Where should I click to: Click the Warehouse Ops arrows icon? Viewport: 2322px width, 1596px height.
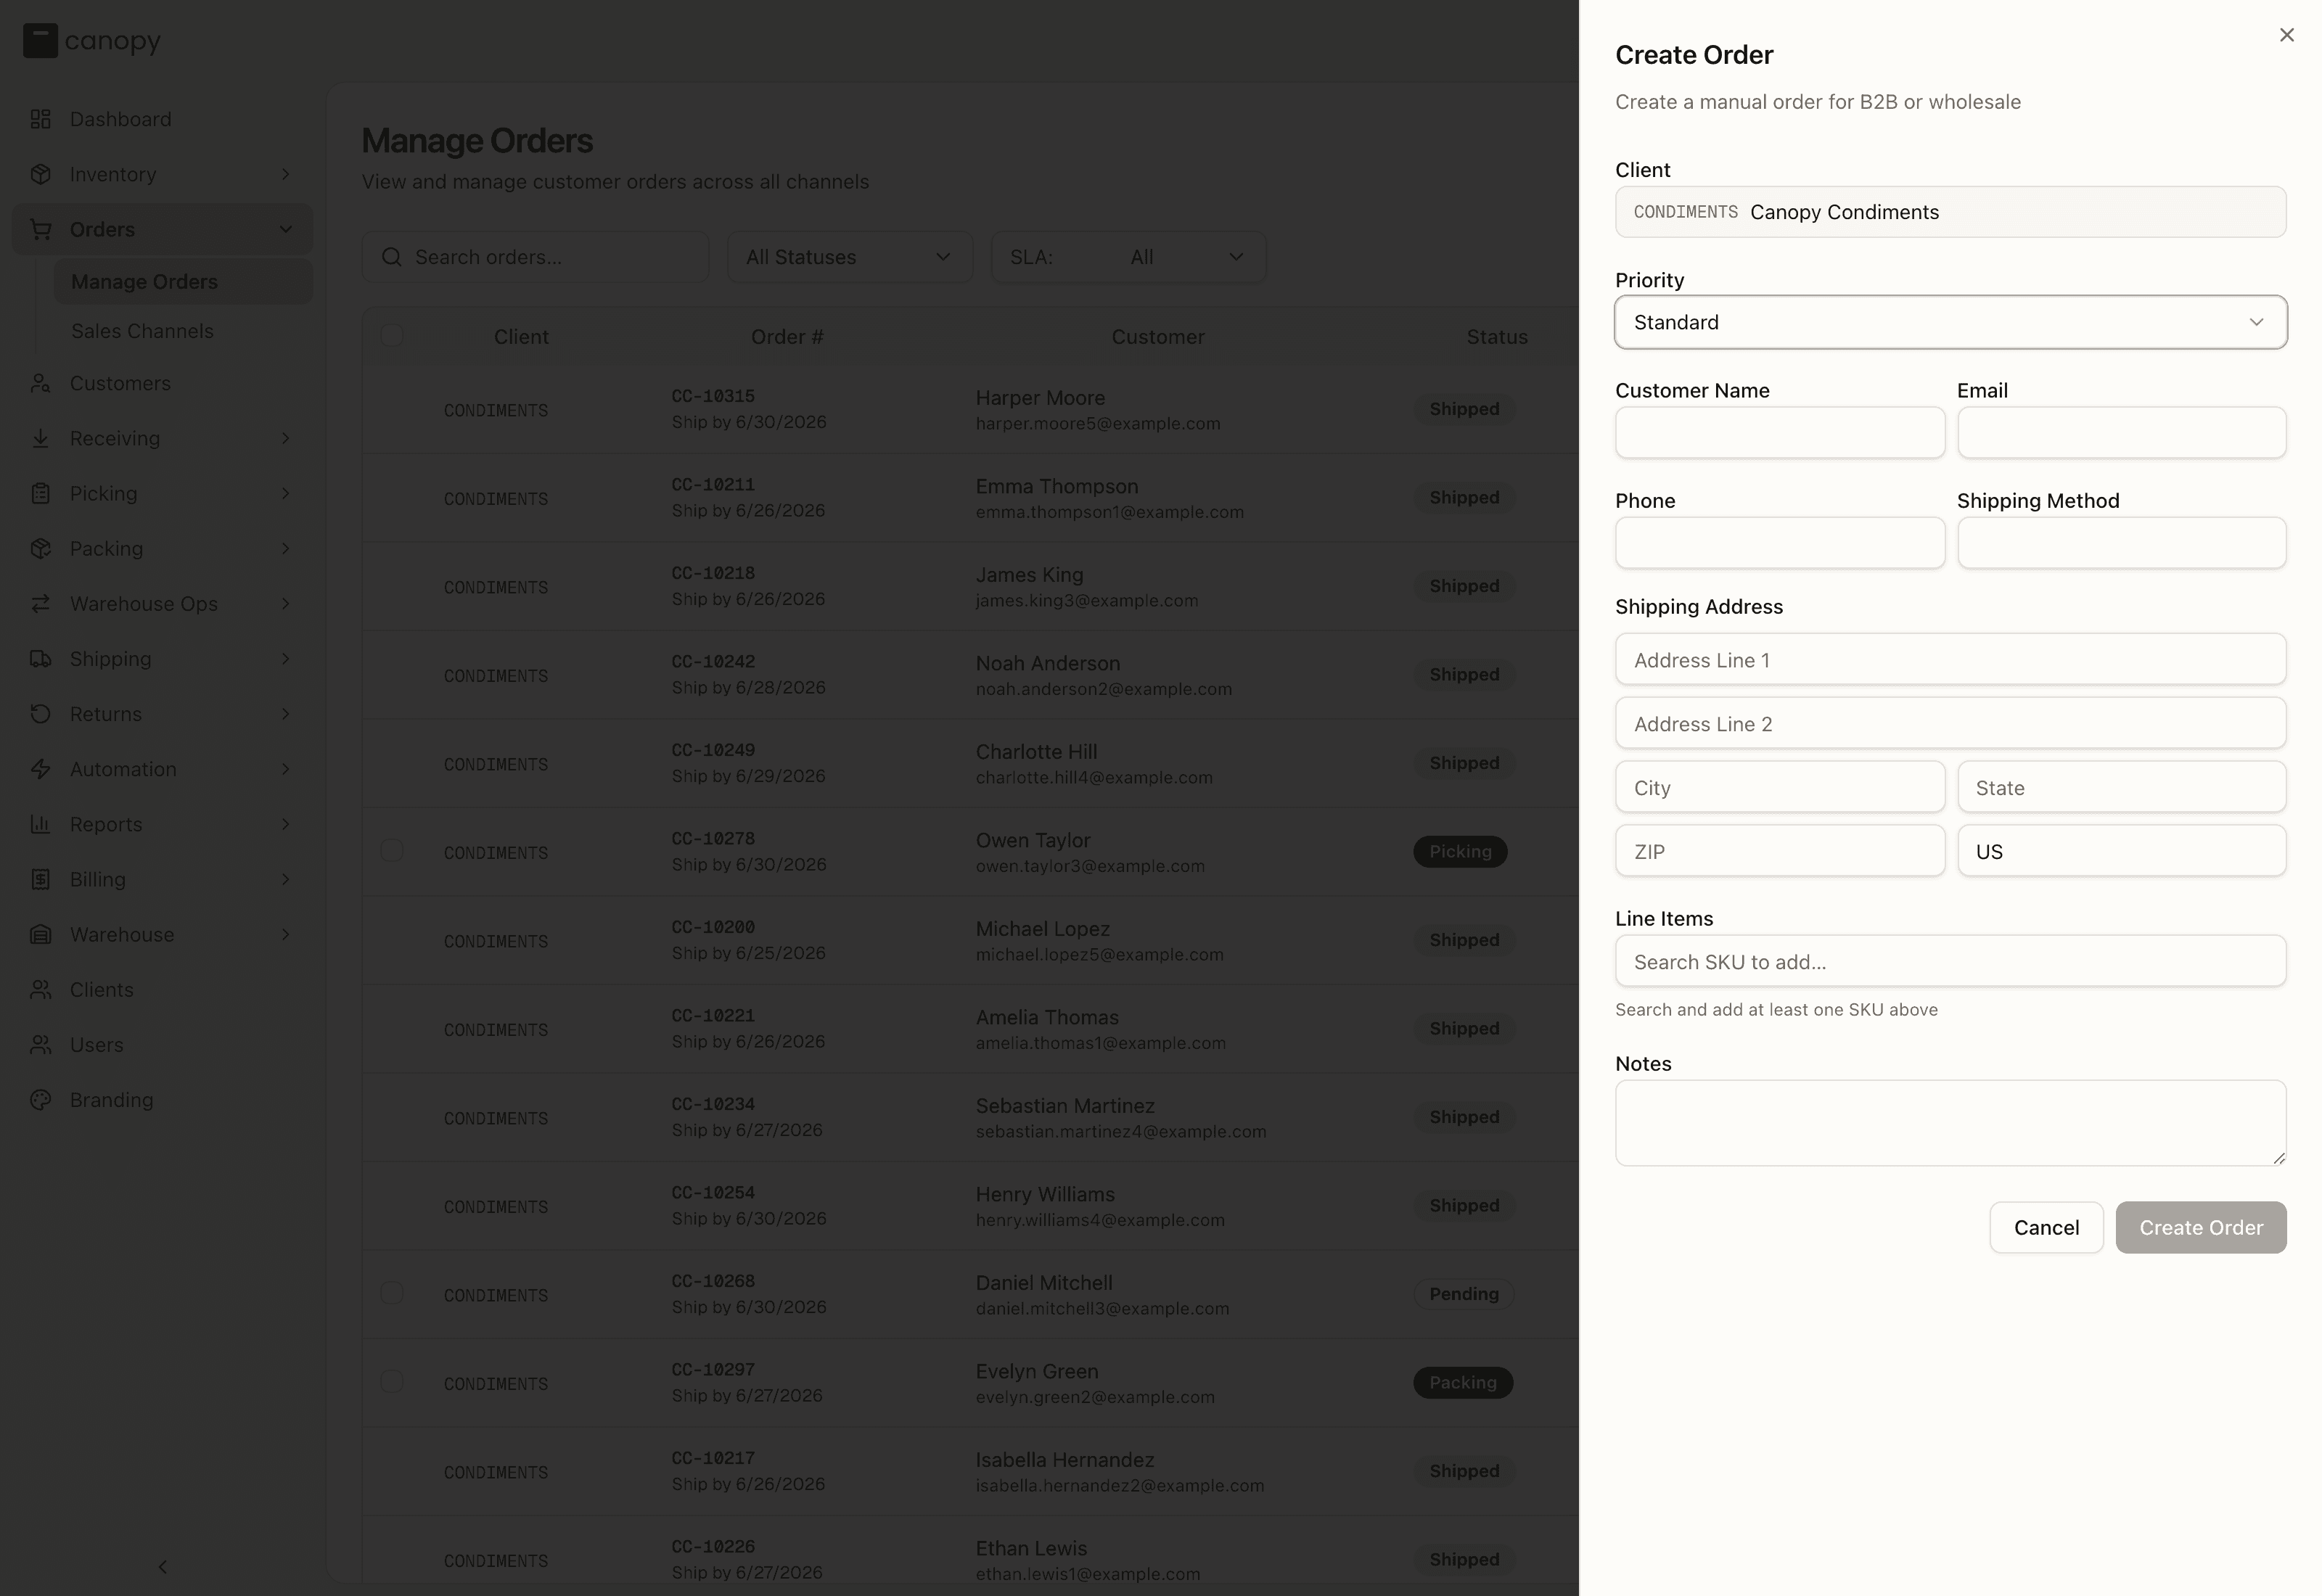click(40, 603)
